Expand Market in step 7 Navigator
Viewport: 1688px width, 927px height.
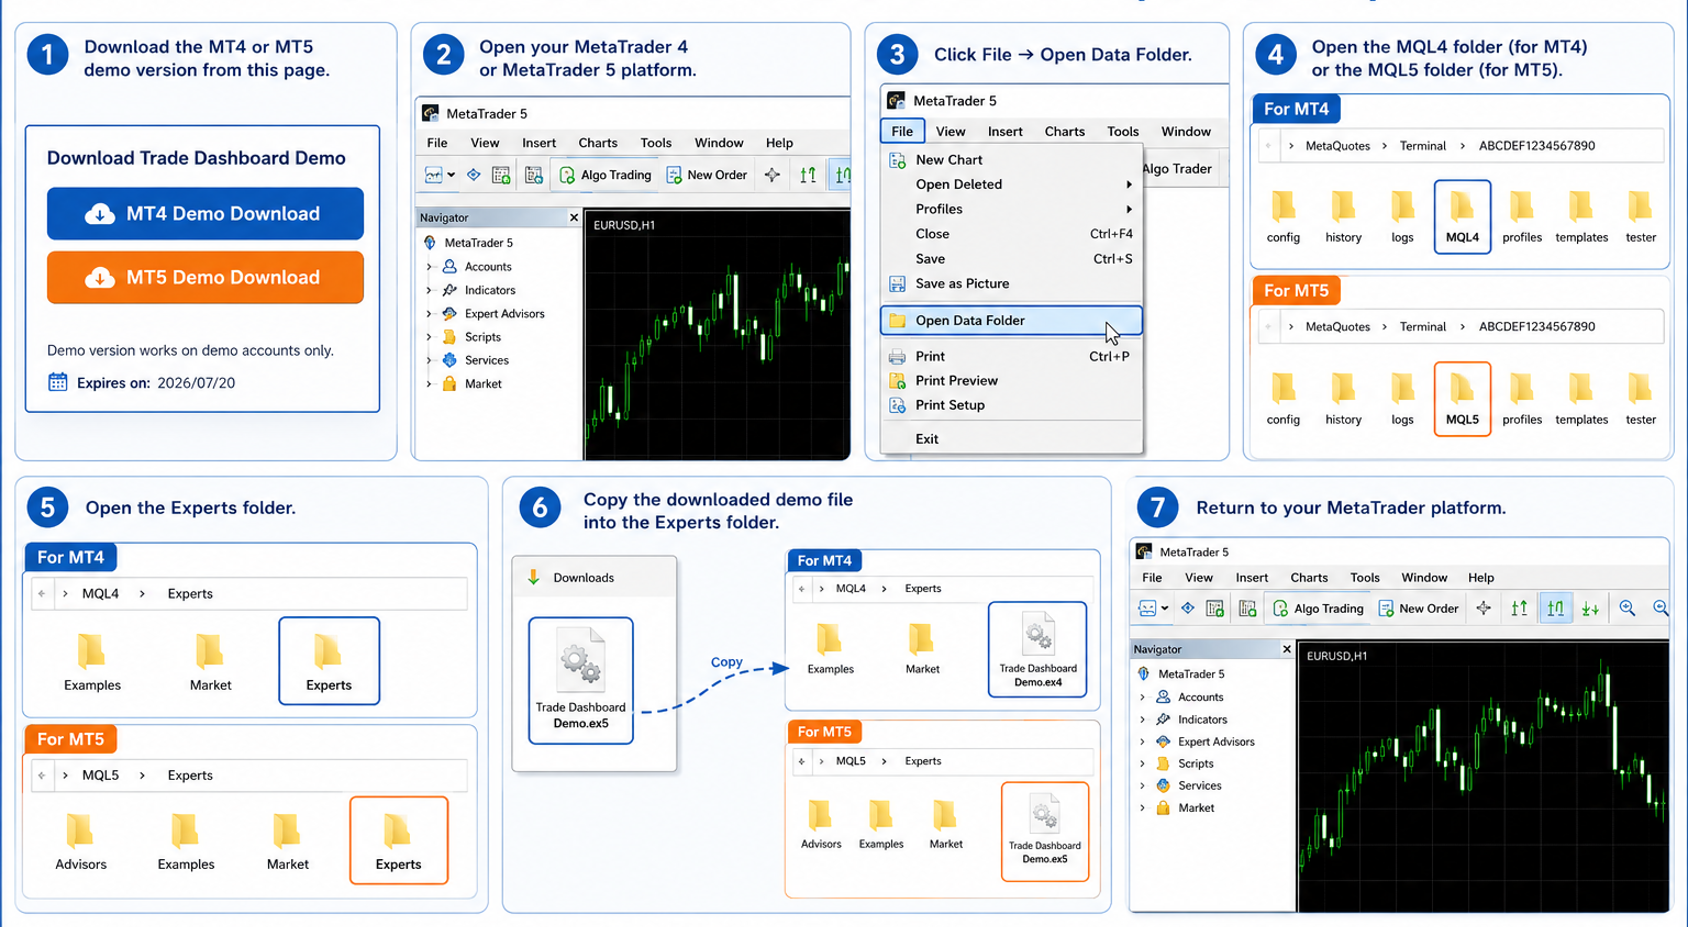click(x=1143, y=808)
